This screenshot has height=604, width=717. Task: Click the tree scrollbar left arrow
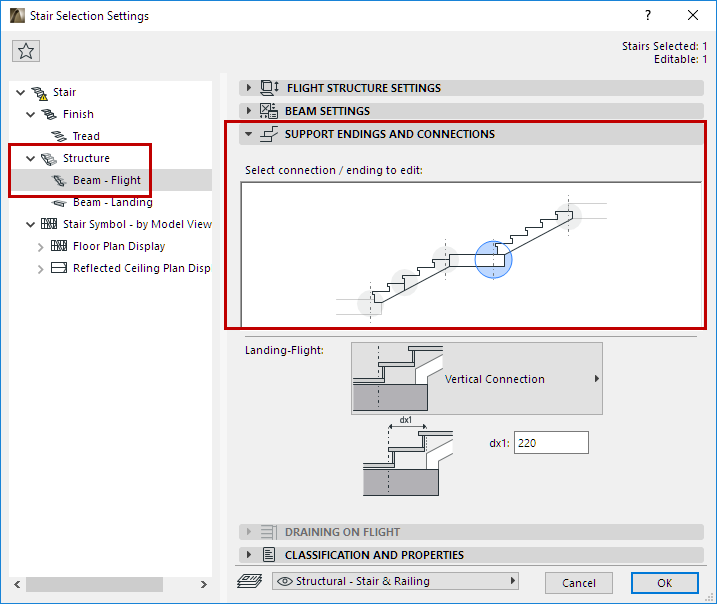(x=17, y=584)
